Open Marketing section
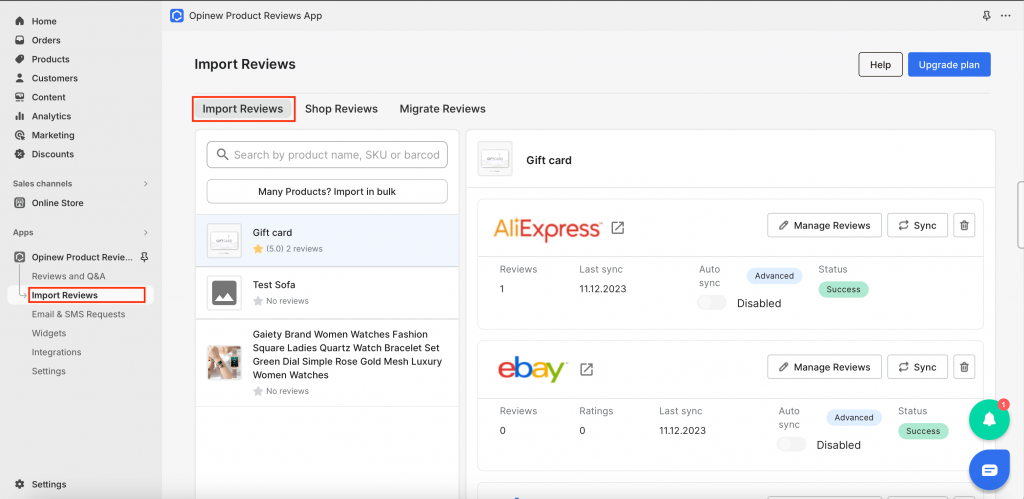Screen dimensions: 1024x499 (x=53, y=135)
